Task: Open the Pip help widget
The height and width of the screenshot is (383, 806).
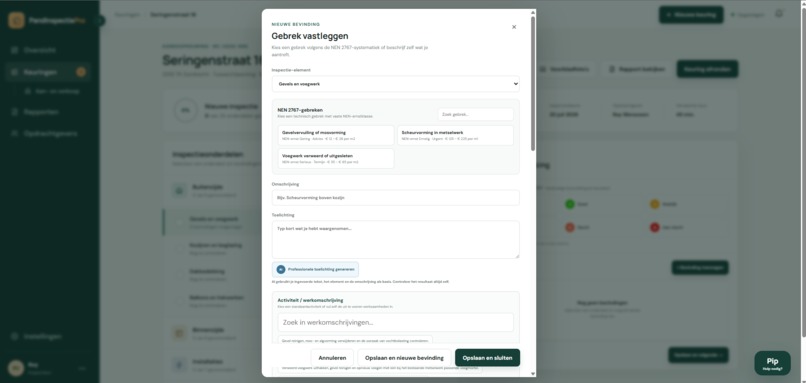Action: point(772,363)
